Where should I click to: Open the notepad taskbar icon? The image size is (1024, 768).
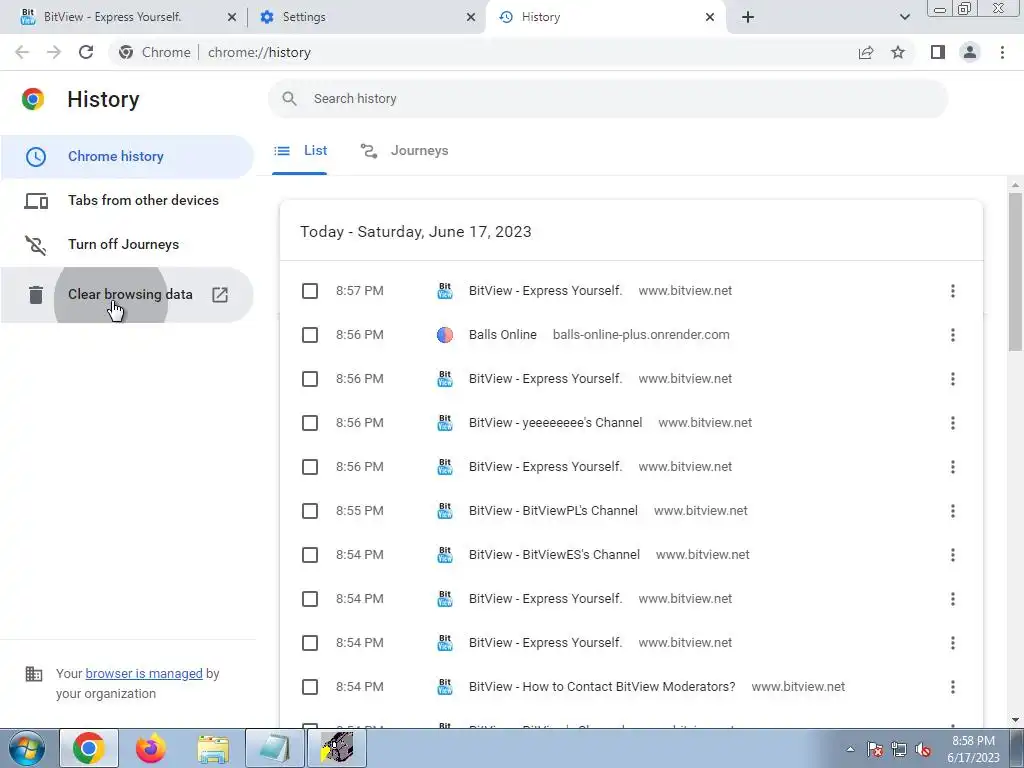pos(275,748)
